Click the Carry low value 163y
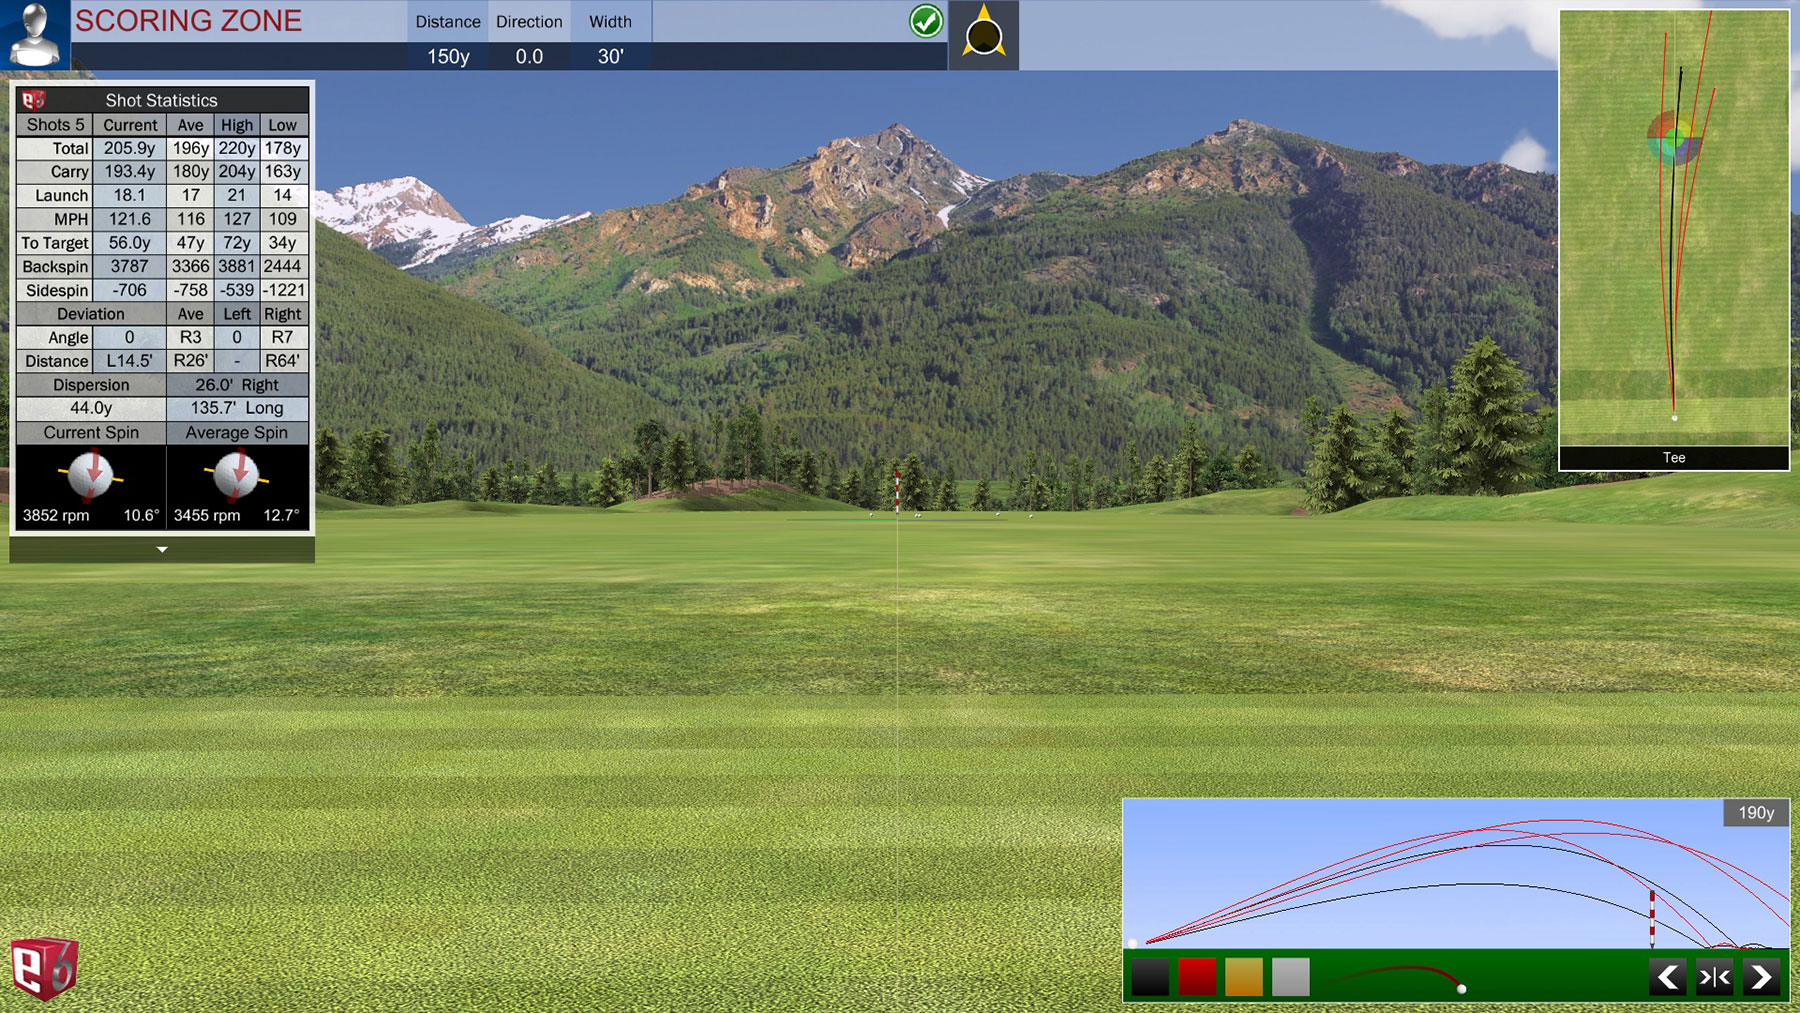 [283, 172]
